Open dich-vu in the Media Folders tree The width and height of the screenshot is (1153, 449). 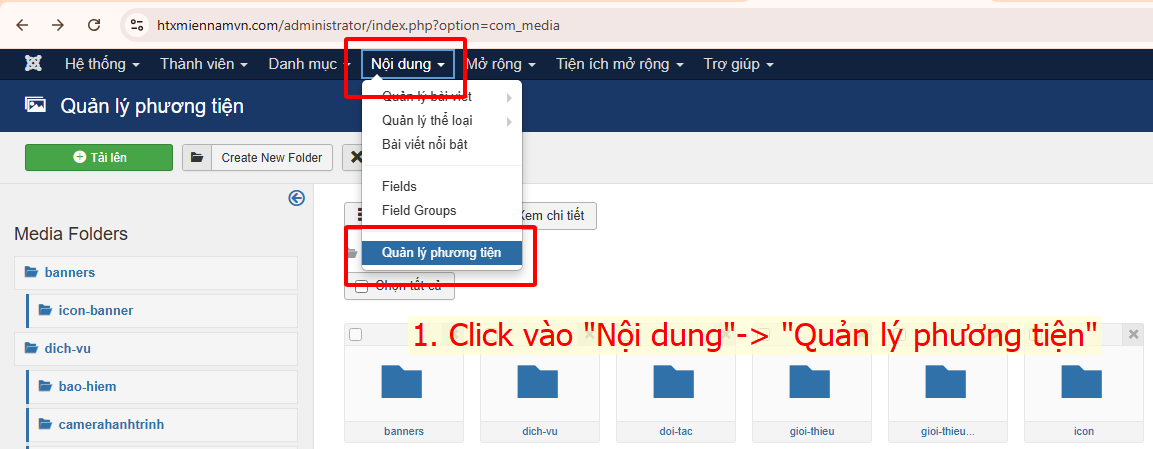[156, 348]
